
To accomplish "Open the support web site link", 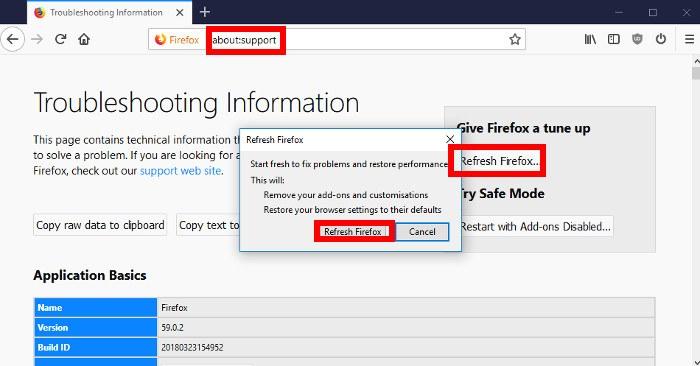I will [180, 171].
